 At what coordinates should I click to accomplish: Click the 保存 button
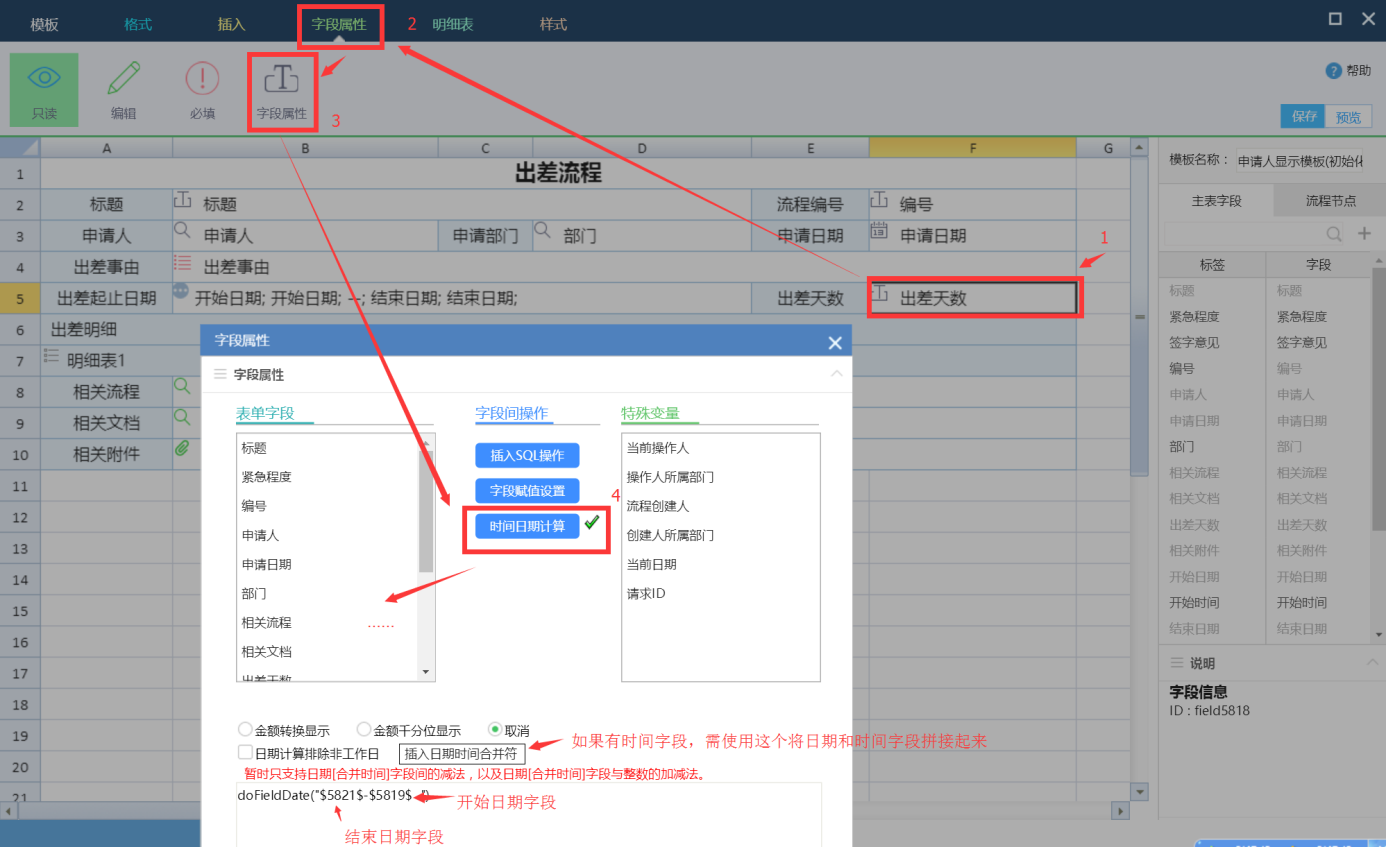[x=1303, y=116]
